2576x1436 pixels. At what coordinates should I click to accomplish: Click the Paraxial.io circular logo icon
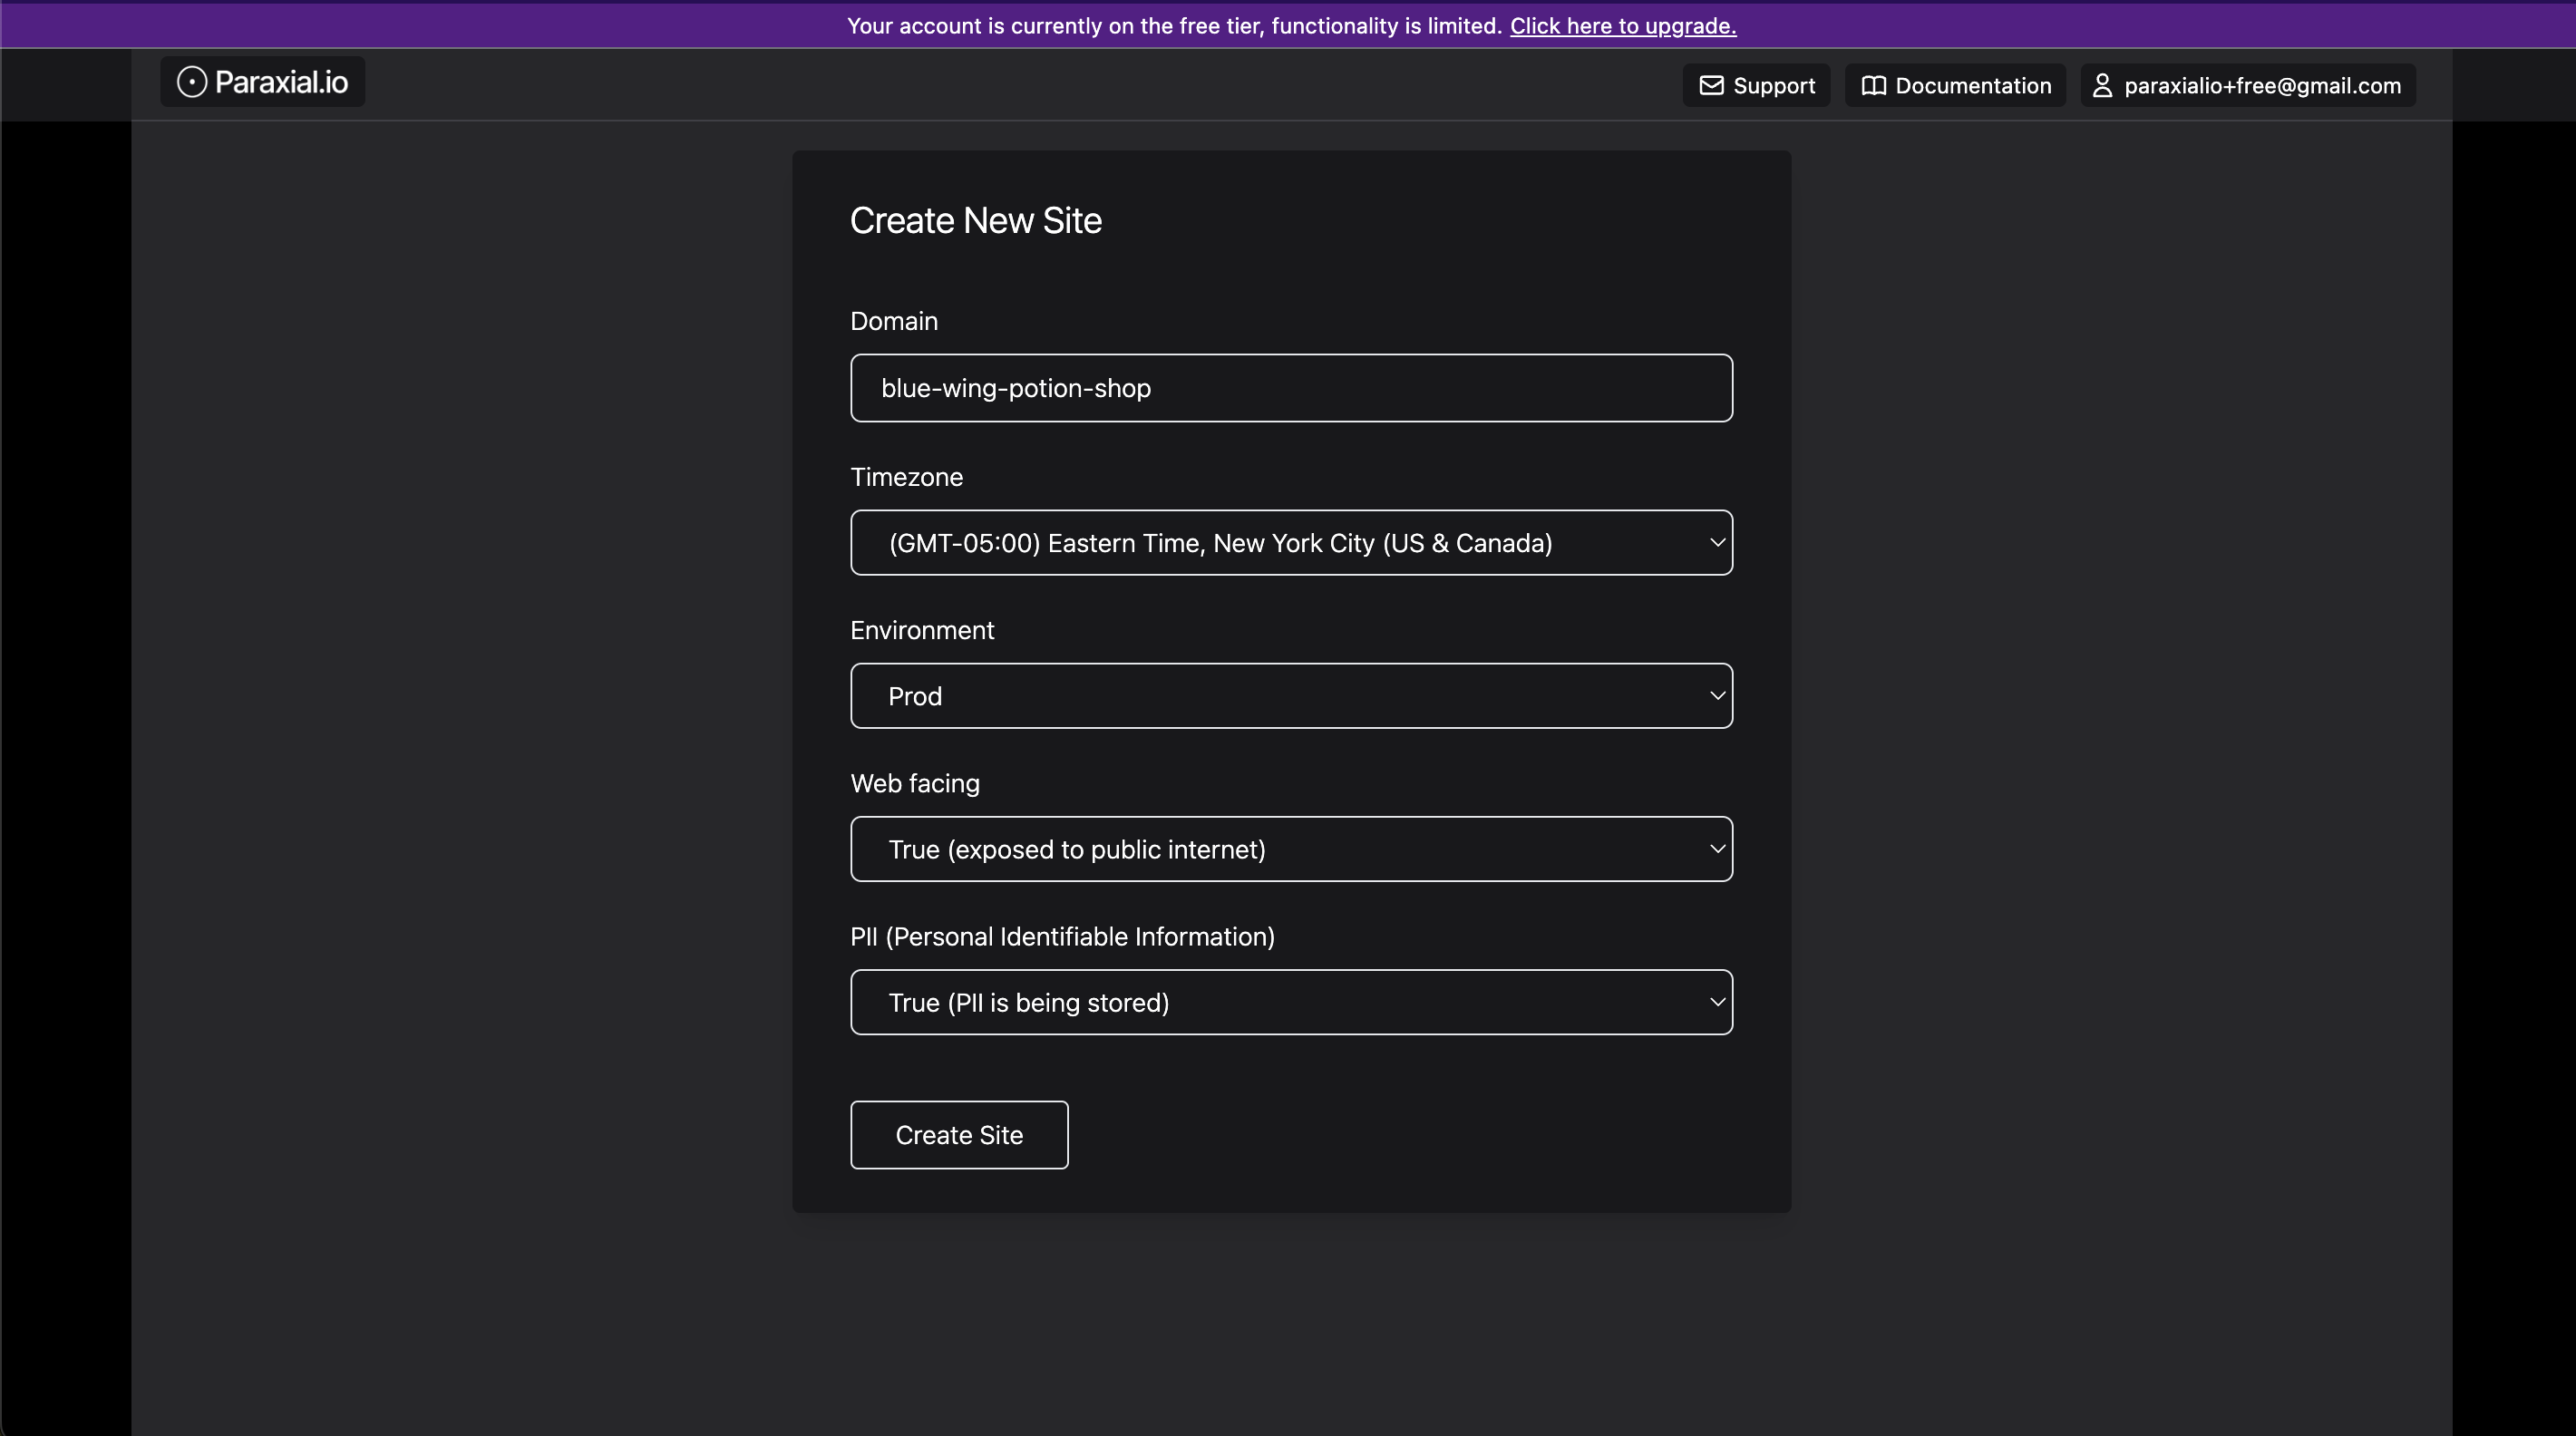click(191, 82)
